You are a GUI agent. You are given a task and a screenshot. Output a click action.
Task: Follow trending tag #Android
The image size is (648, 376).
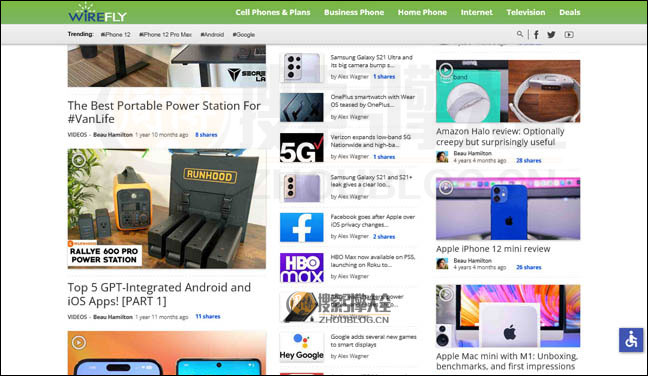(x=212, y=35)
